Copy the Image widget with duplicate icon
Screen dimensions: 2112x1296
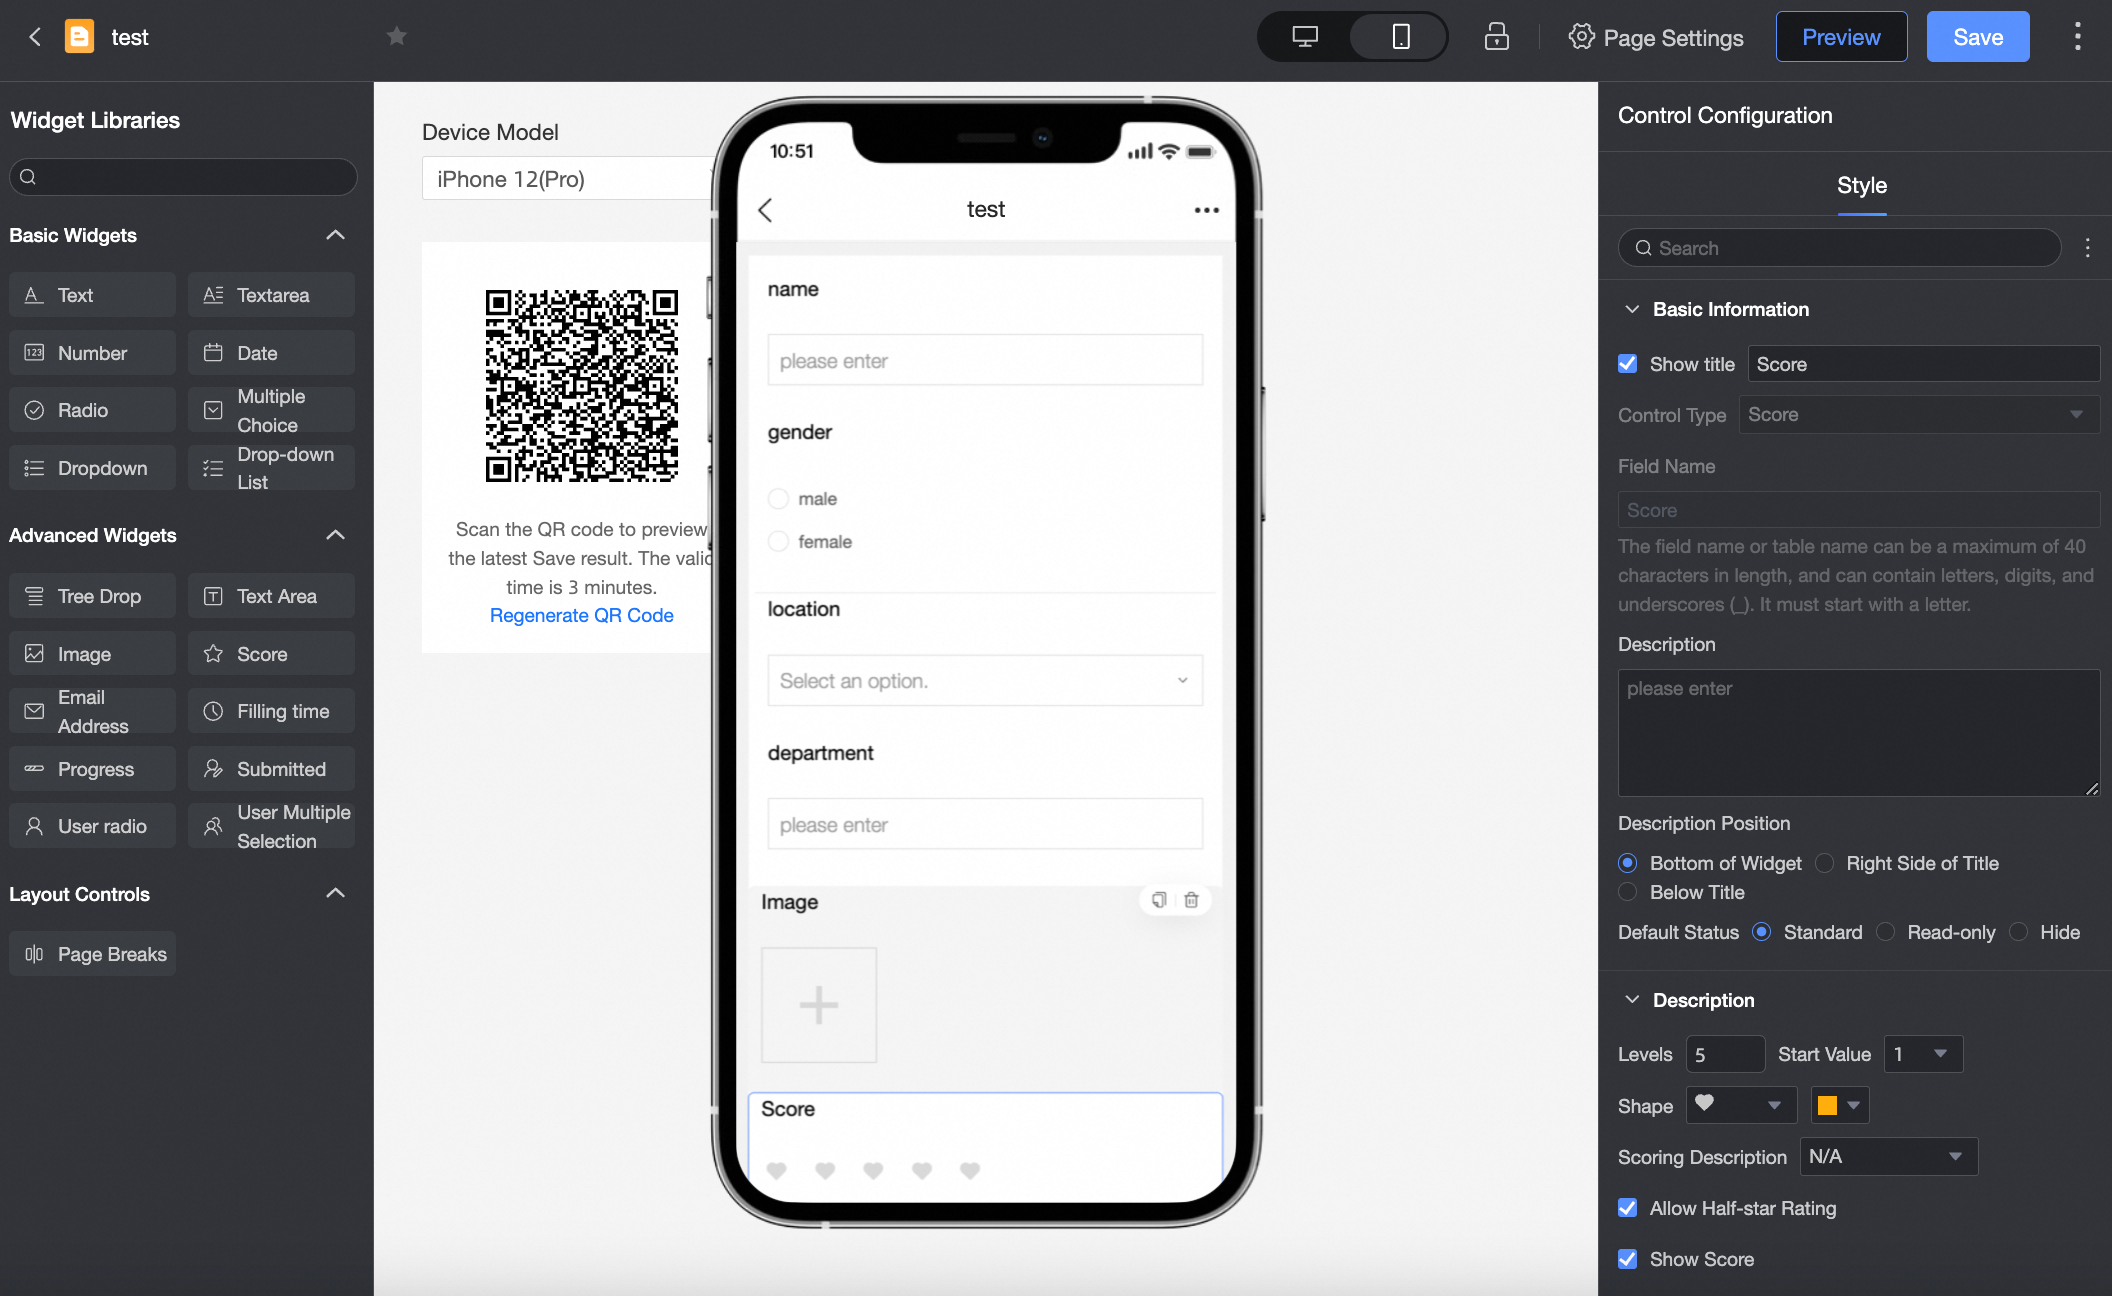pos(1159,900)
